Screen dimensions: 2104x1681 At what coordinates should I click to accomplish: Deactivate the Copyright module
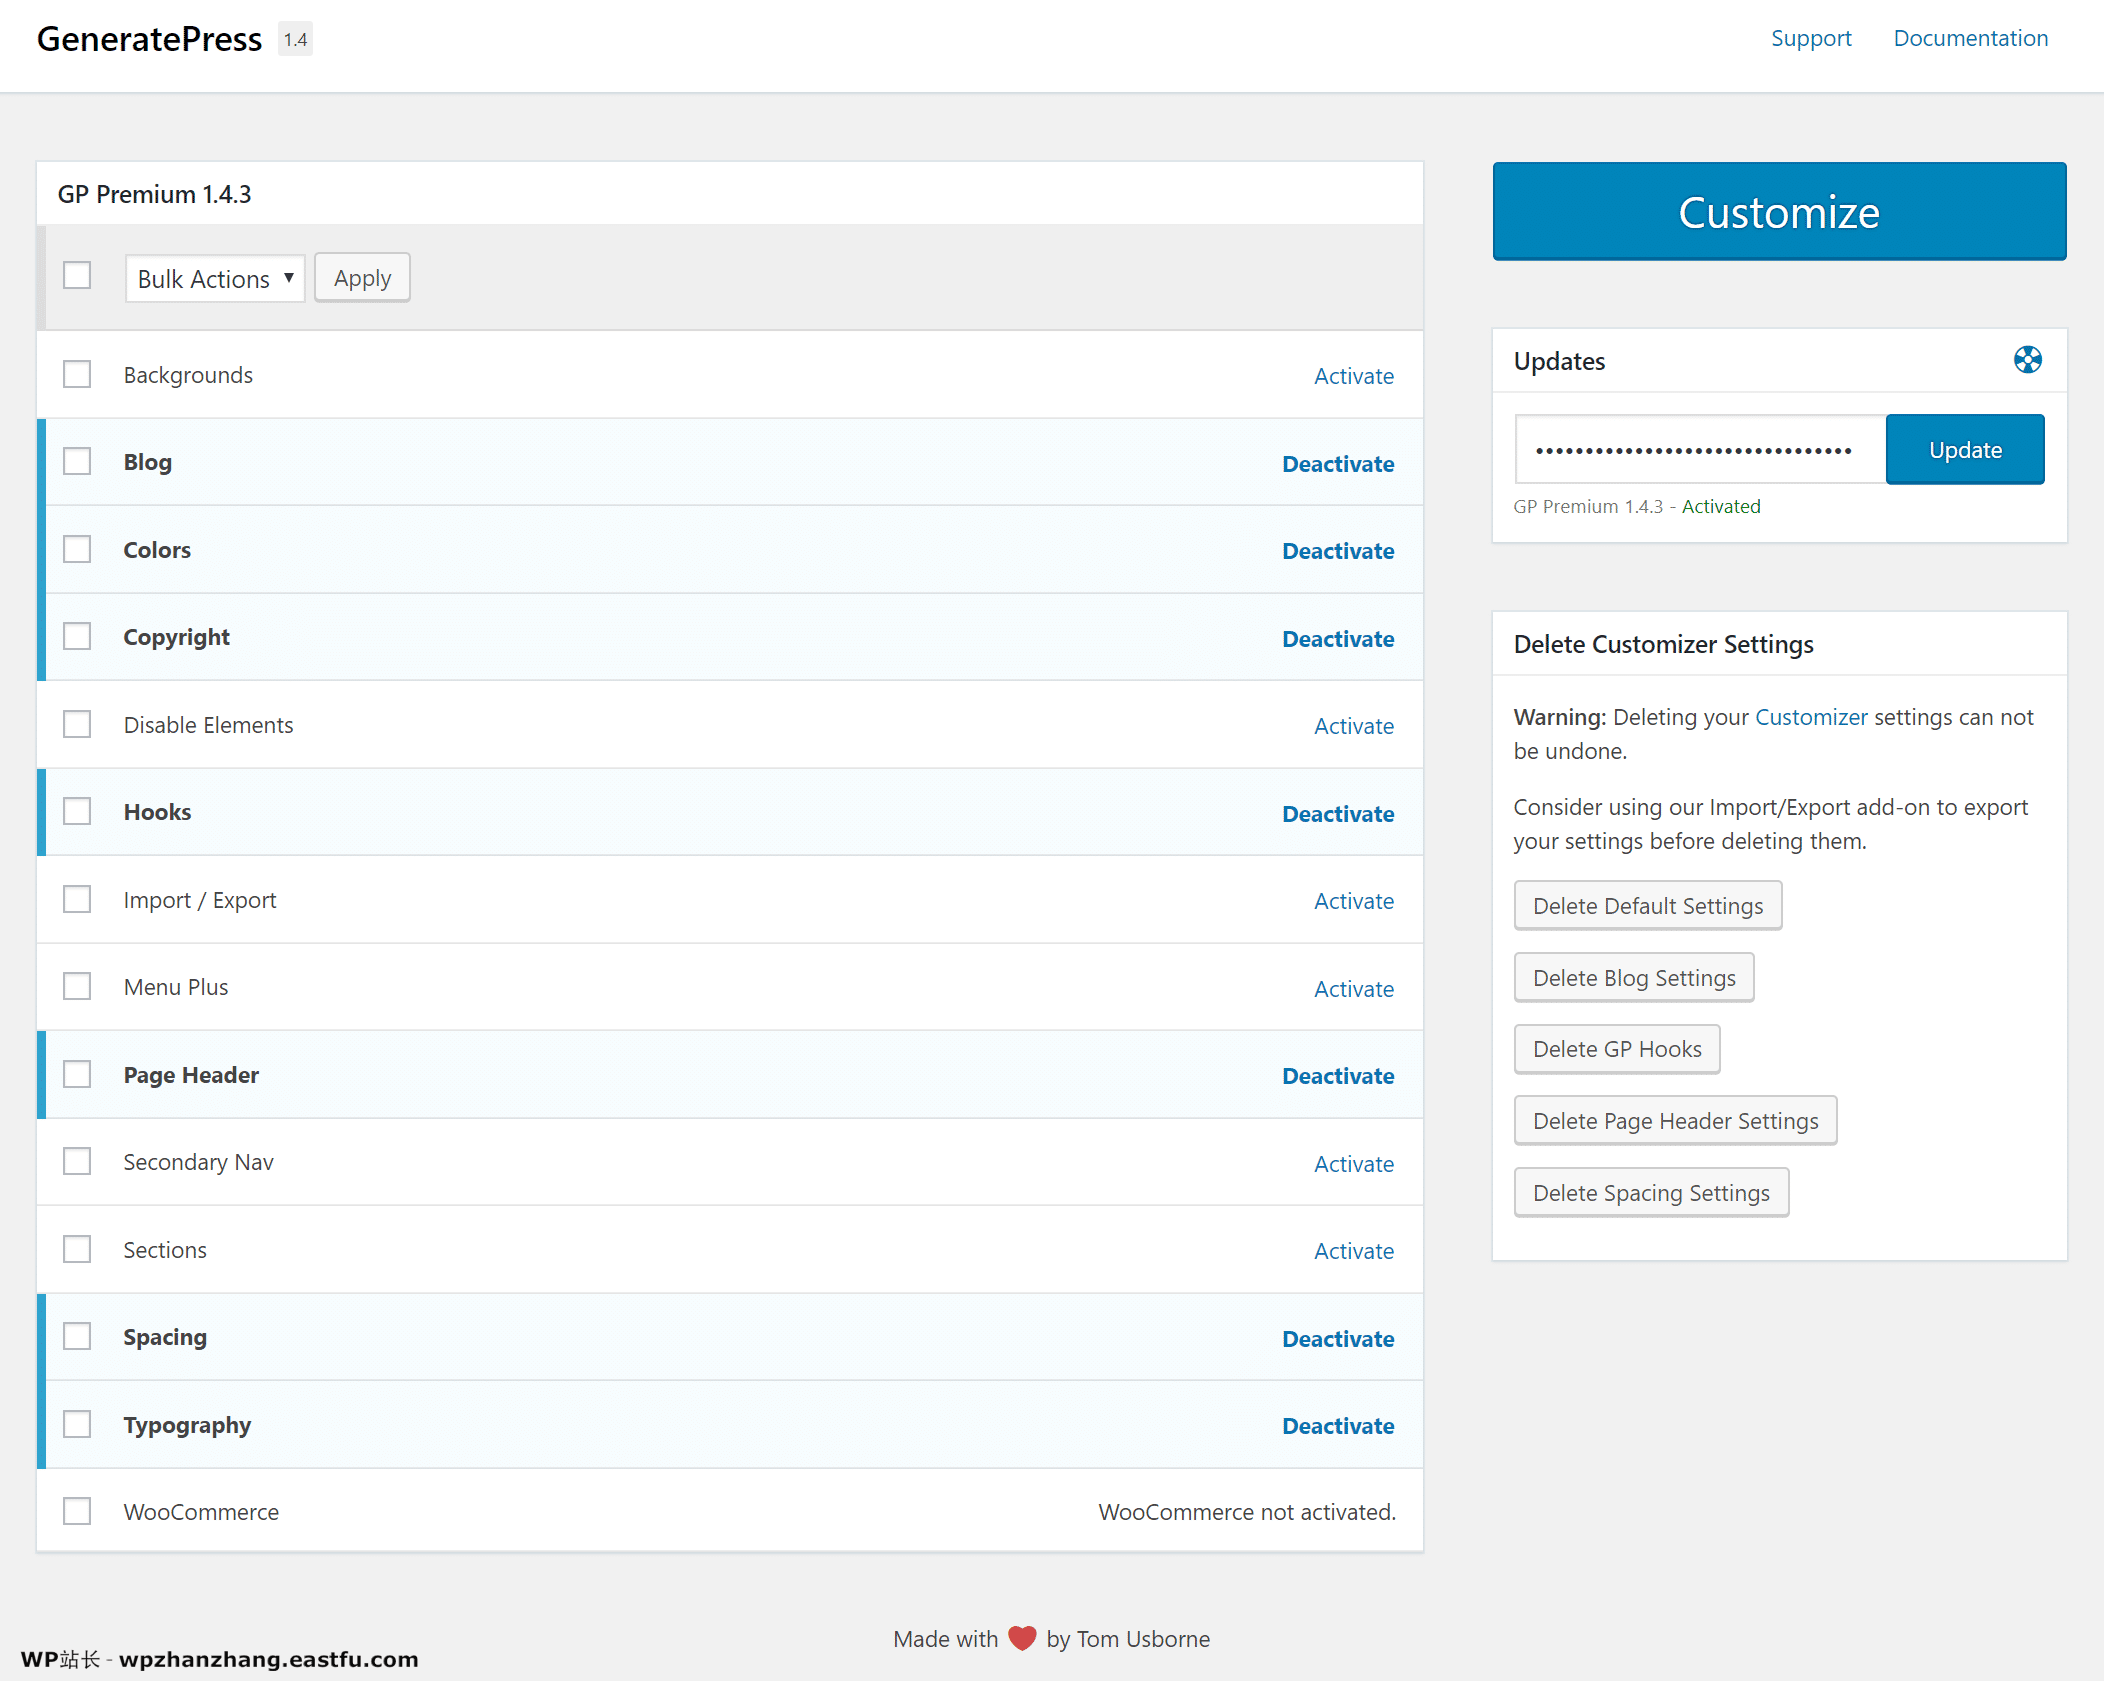(1338, 639)
